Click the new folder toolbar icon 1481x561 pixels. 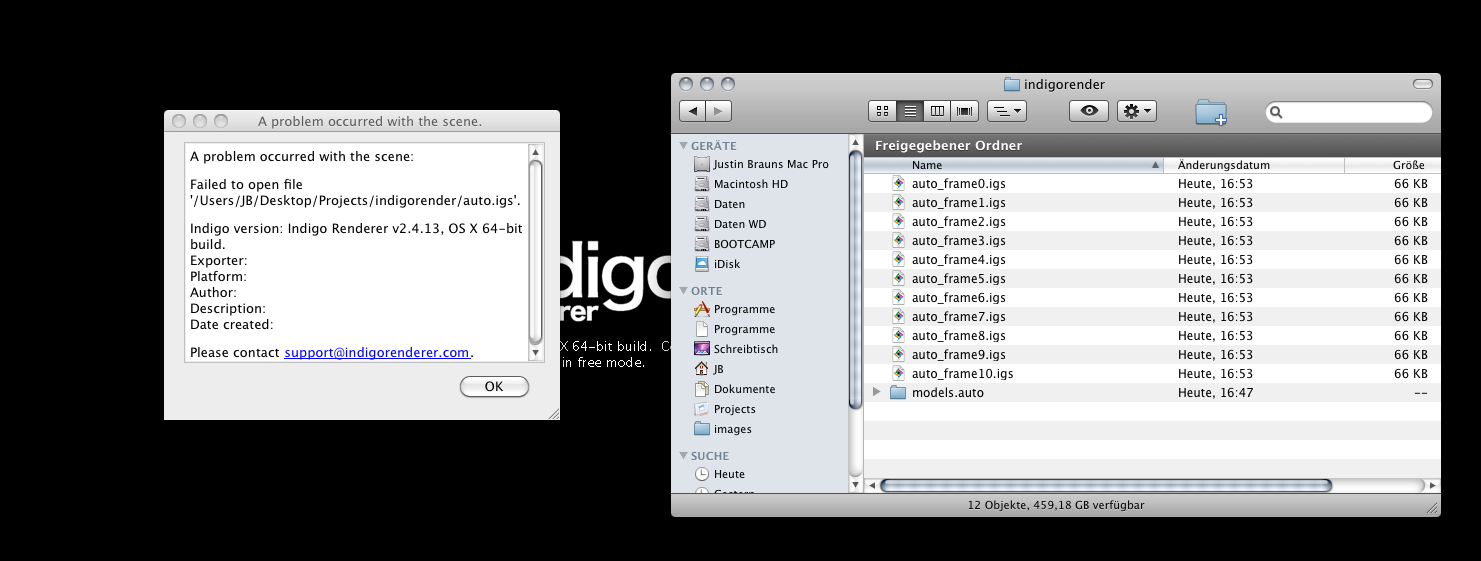[x=1211, y=112]
